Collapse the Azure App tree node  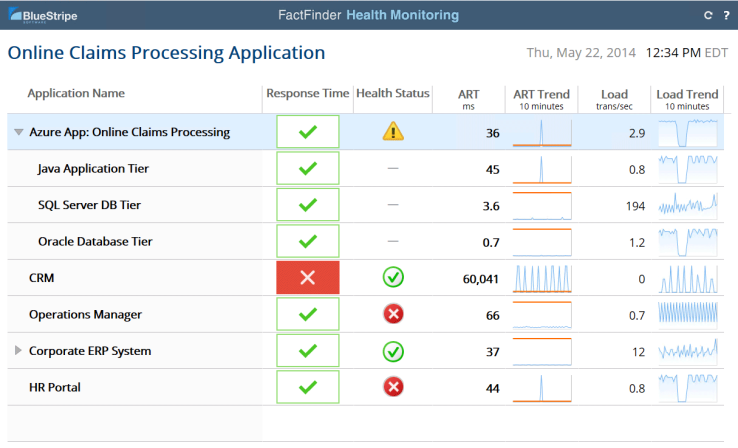pos(19,132)
